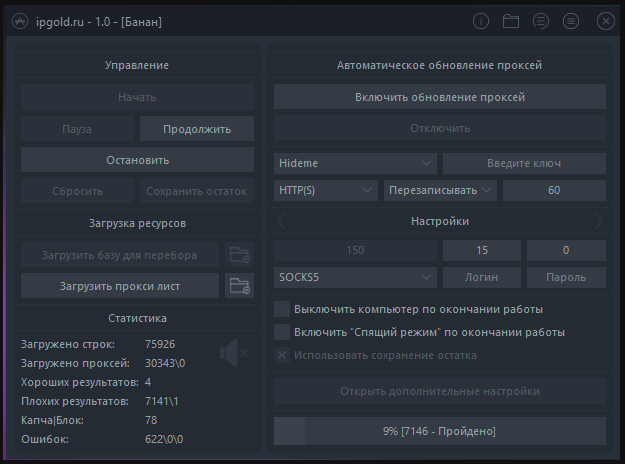Screen dimensions: 625x464
Task: Click left arrow next to 'Настройки' header
Action: click(281, 221)
